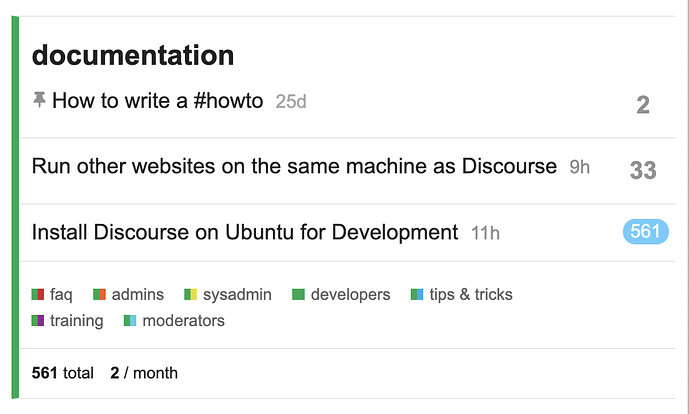Screen dimensions: 689x414
Task: Click the green developers color badge
Action: (298, 294)
